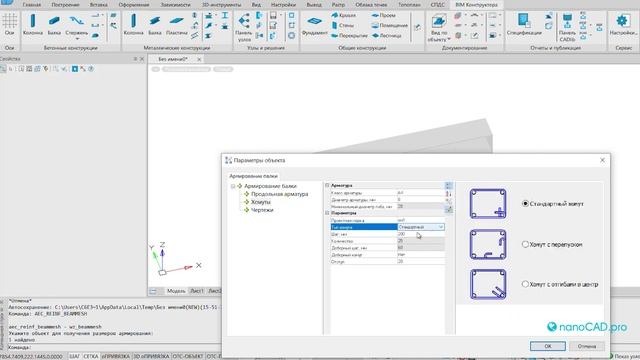Select Хомуты in the tree
This screenshot has width=640, height=360.
click(260, 202)
